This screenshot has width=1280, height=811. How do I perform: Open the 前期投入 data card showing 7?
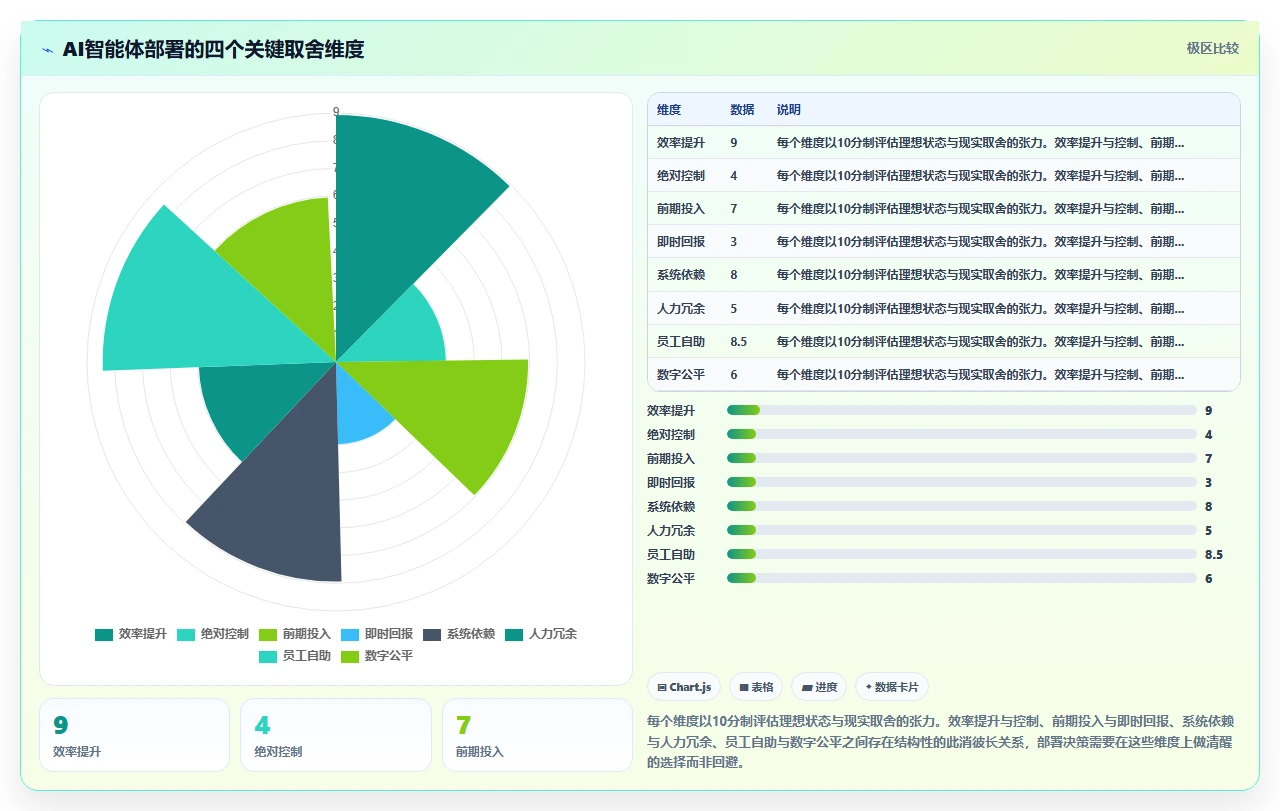pos(537,735)
